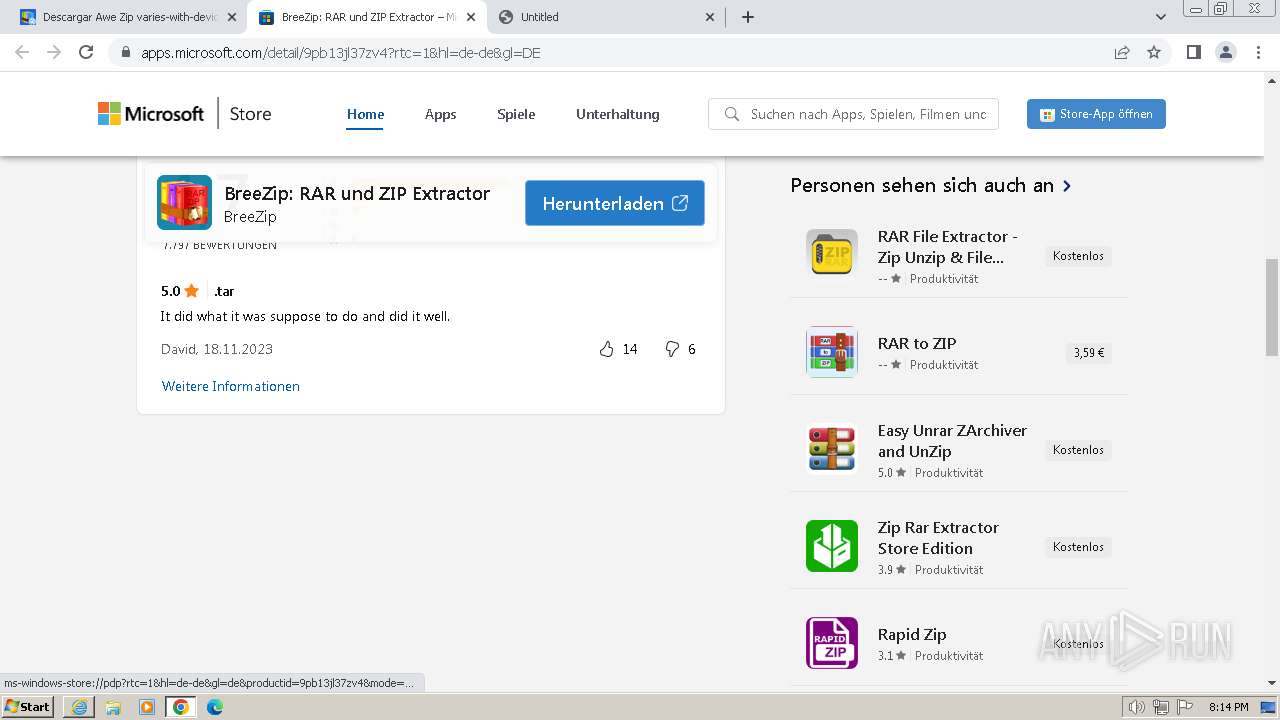Open the media player icon in the taskbar
The height and width of the screenshot is (720, 1280).
(x=147, y=707)
